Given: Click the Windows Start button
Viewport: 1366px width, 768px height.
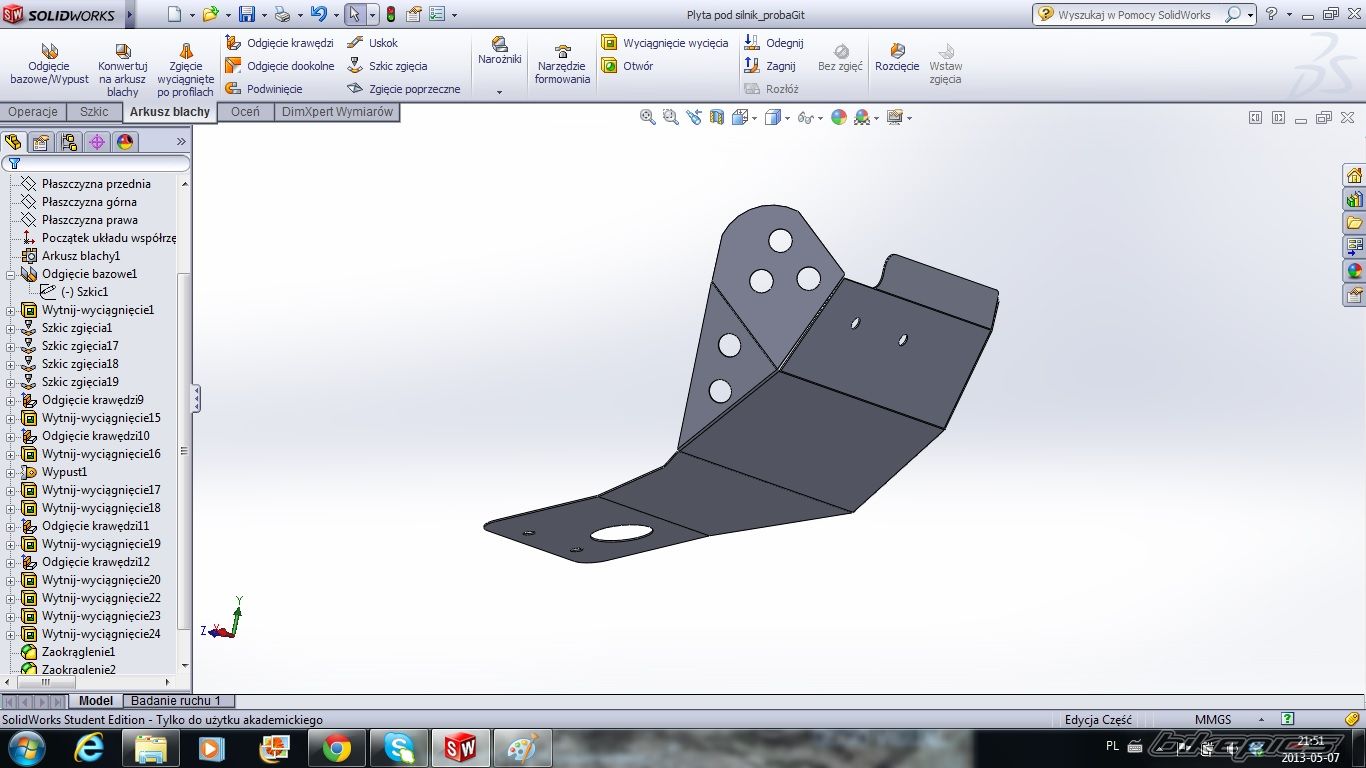Looking at the screenshot, I should click(x=25, y=749).
